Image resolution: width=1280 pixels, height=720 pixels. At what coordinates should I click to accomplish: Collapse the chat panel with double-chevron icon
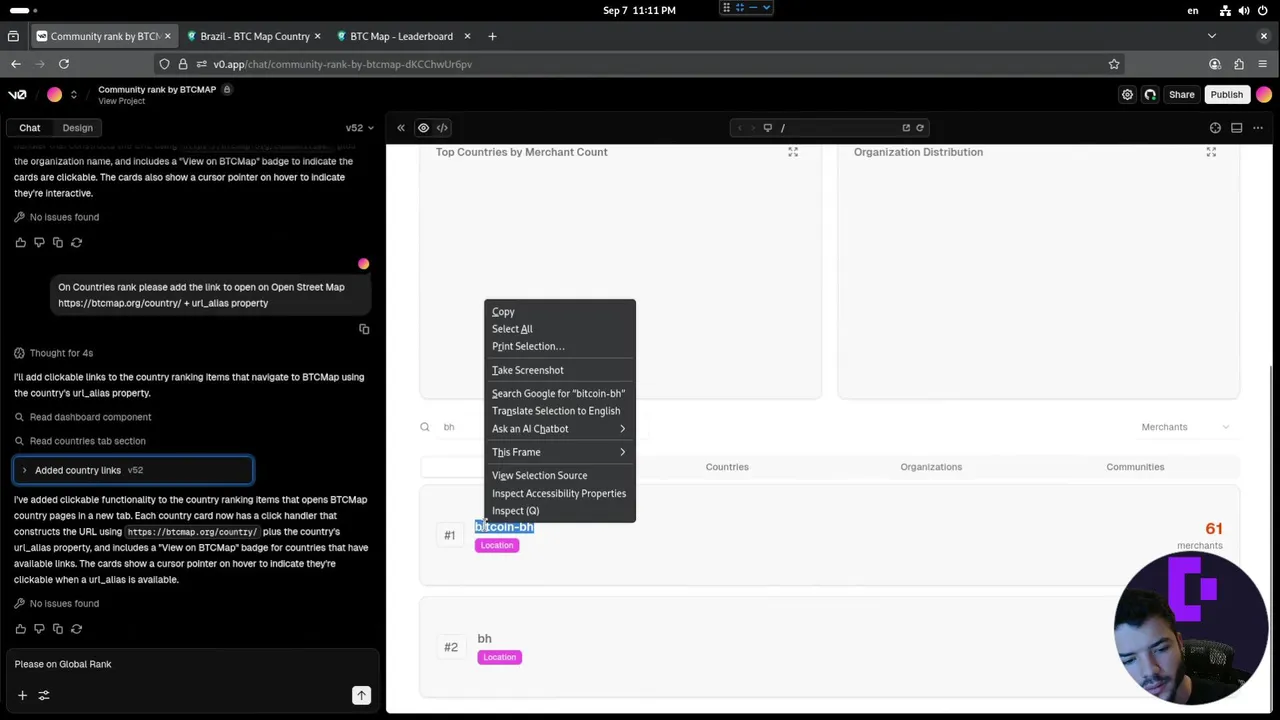click(x=401, y=128)
